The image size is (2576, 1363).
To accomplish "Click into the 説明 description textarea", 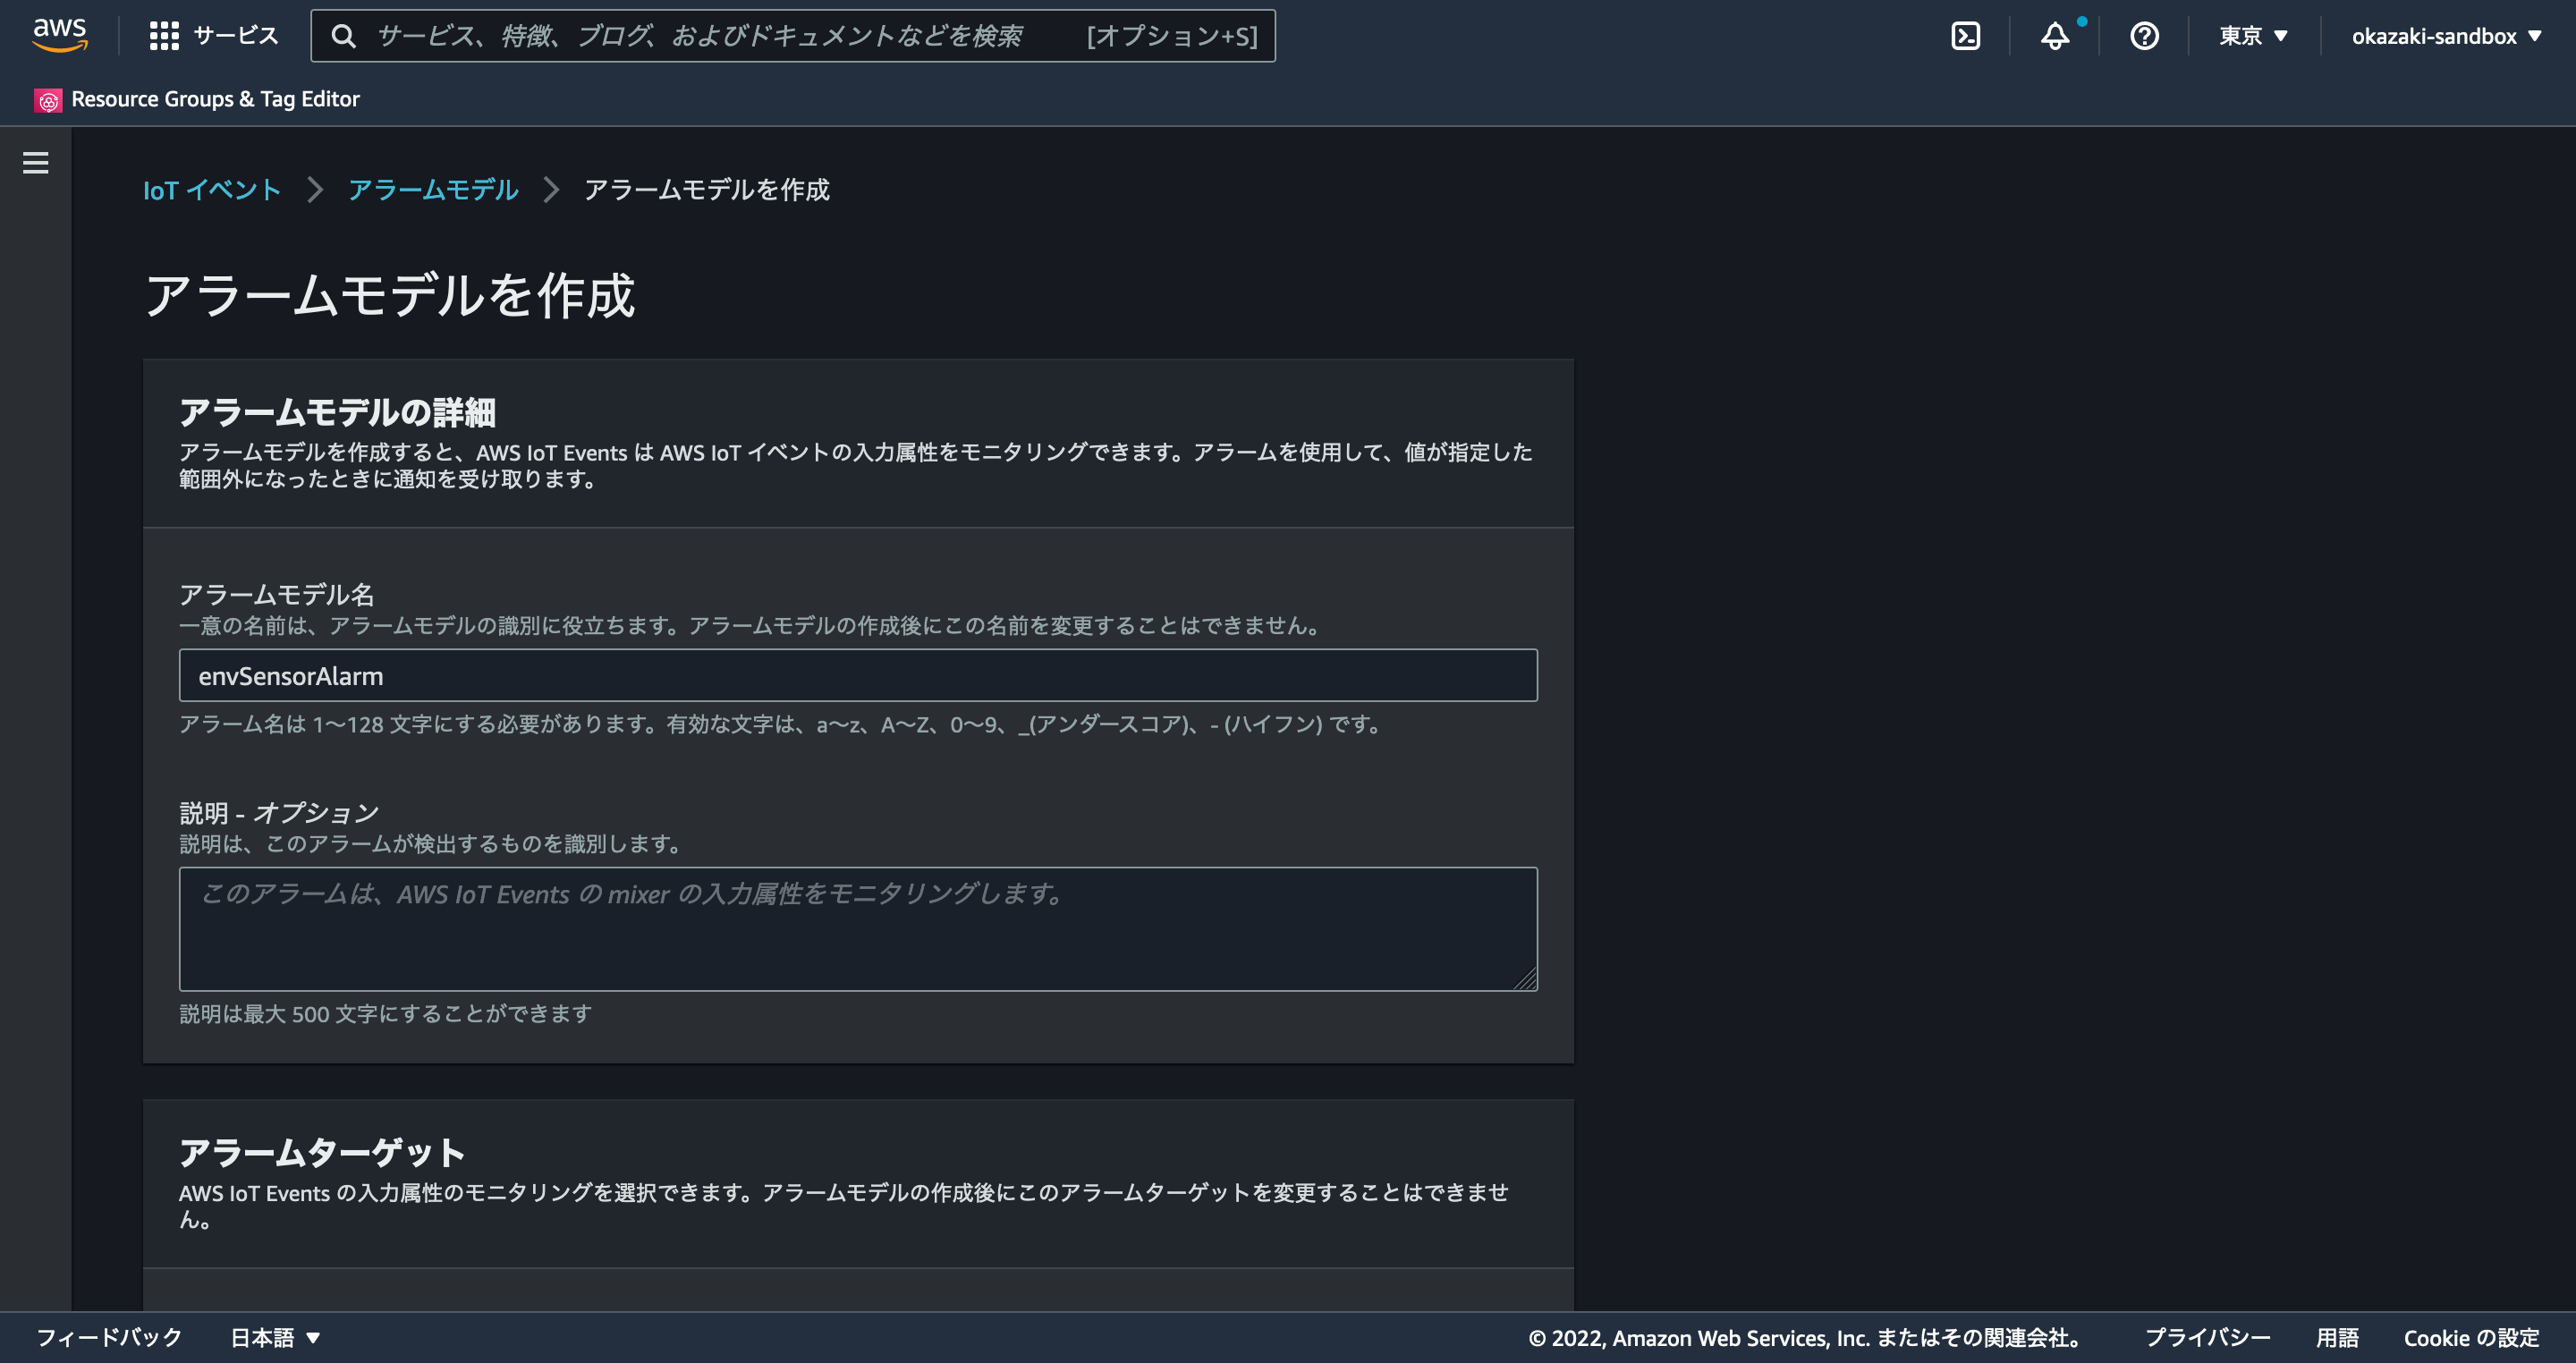I will coord(857,929).
